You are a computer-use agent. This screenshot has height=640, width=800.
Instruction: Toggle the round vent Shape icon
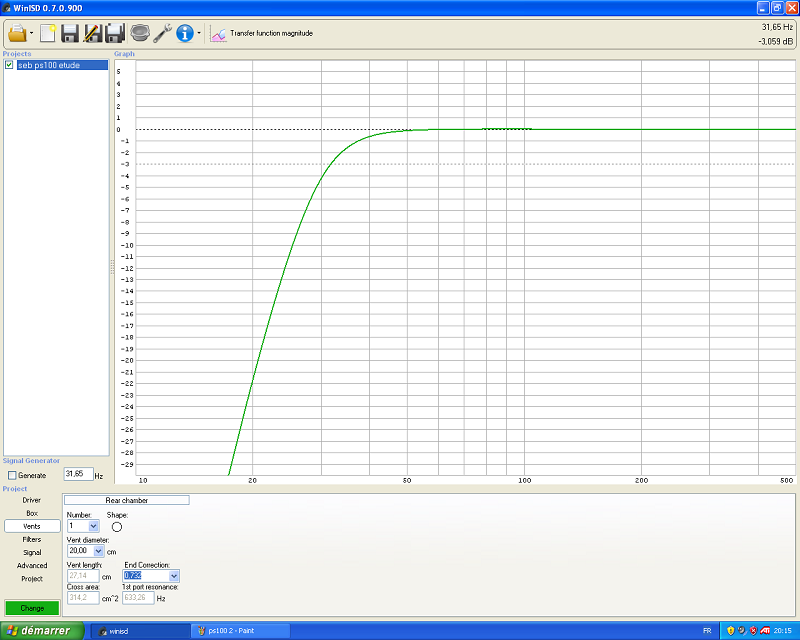[117, 527]
